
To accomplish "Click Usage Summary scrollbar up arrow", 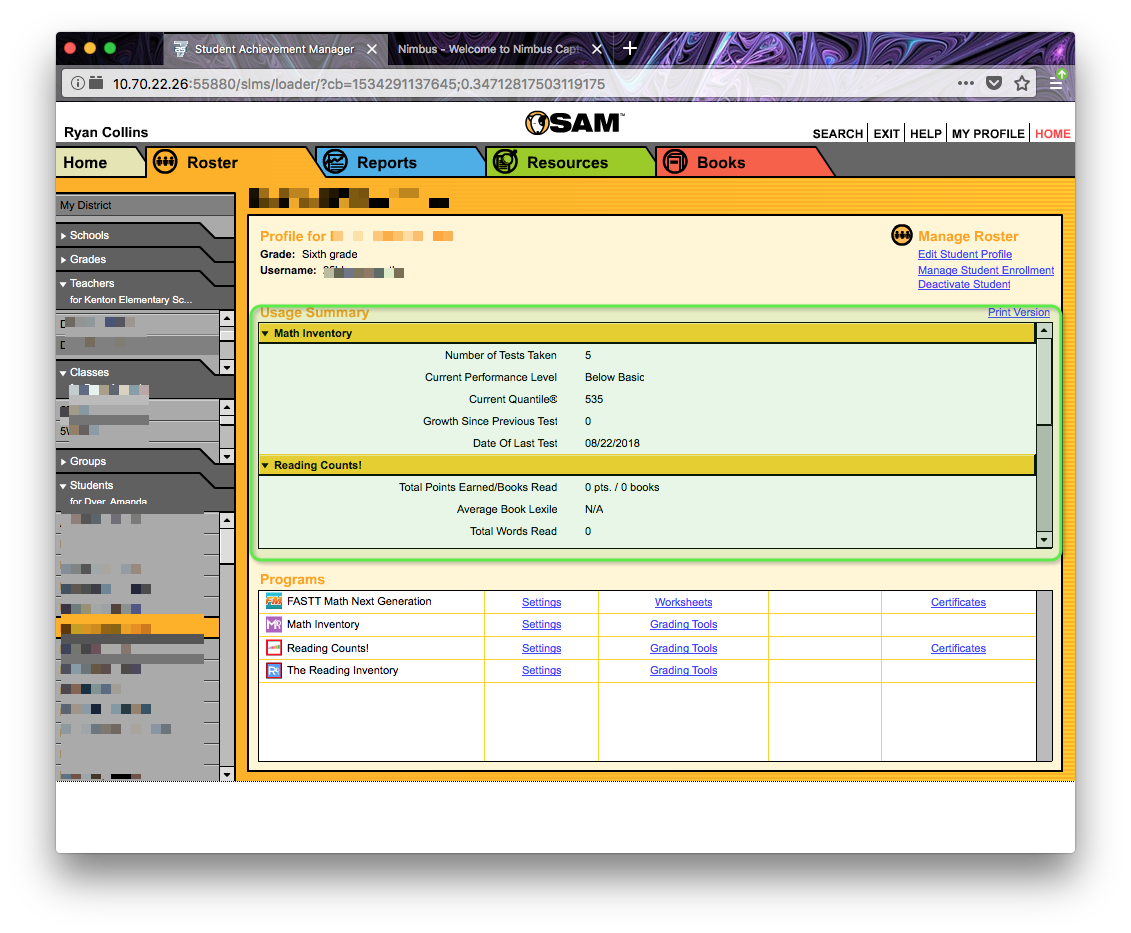I will pos(1044,330).
